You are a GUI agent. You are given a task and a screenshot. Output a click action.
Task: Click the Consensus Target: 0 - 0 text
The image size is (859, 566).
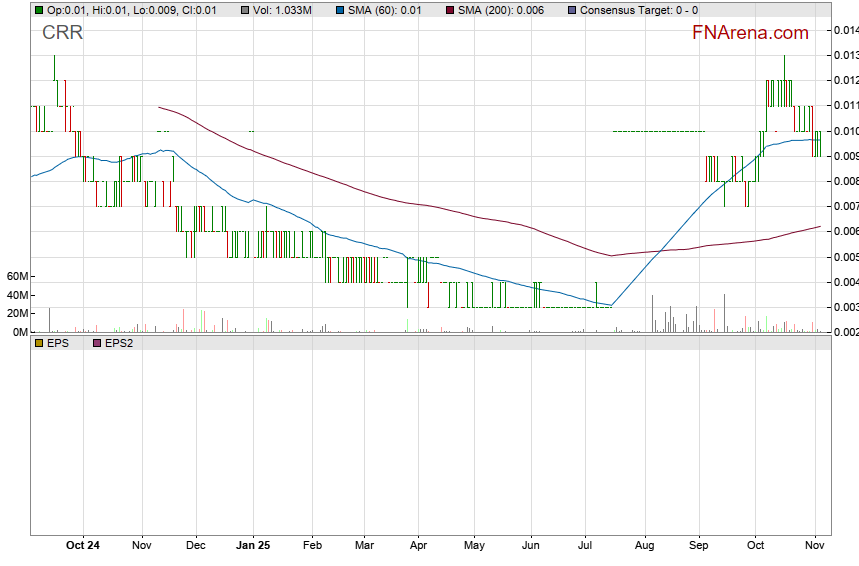pos(638,10)
